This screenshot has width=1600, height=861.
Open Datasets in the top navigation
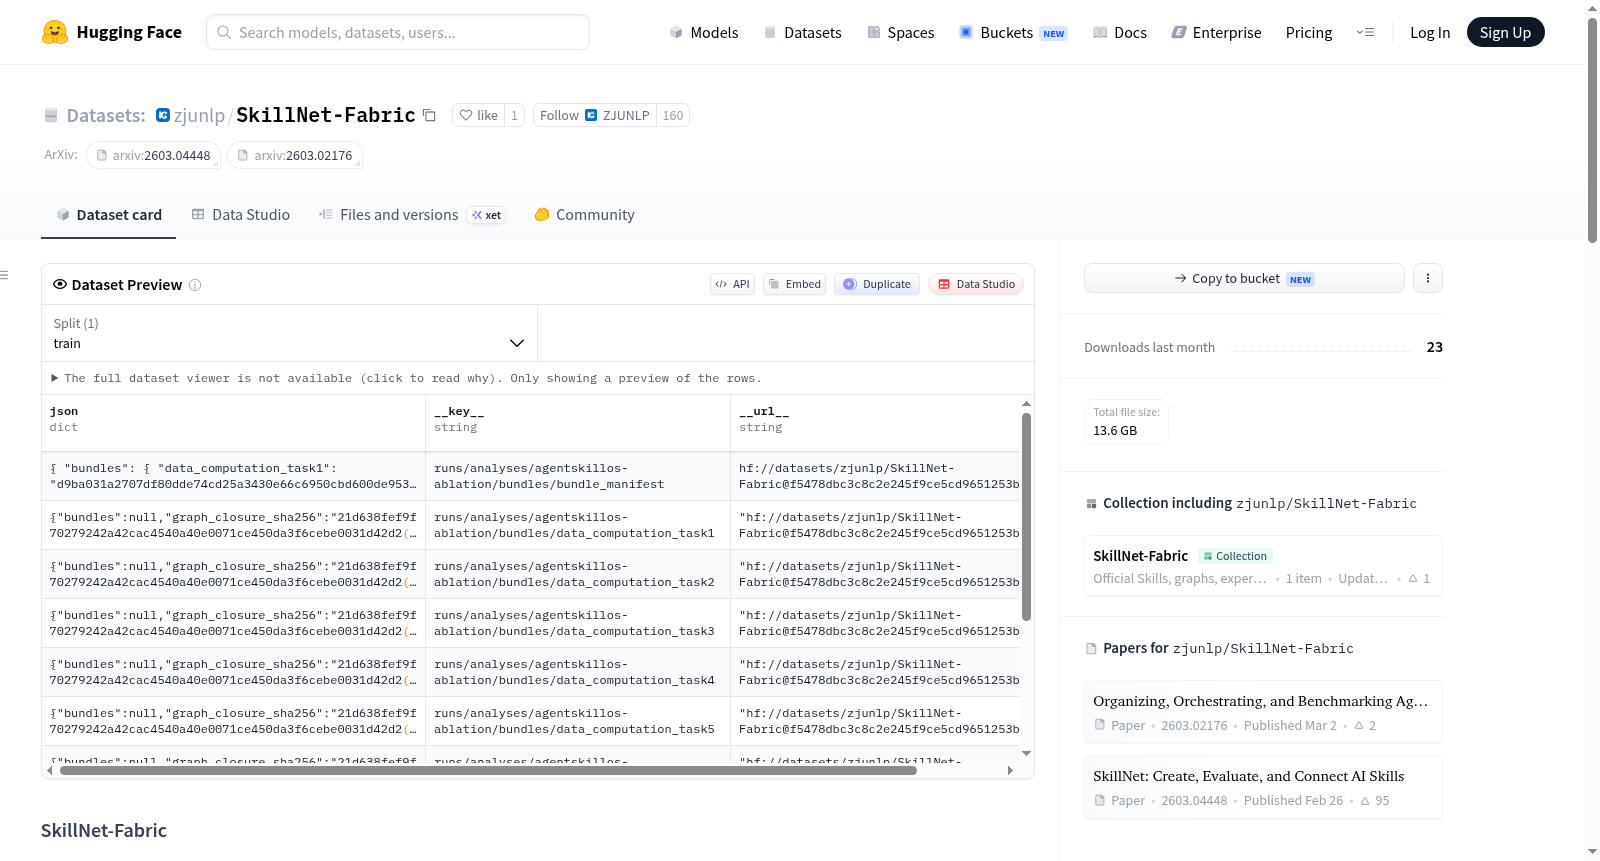click(802, 33)
